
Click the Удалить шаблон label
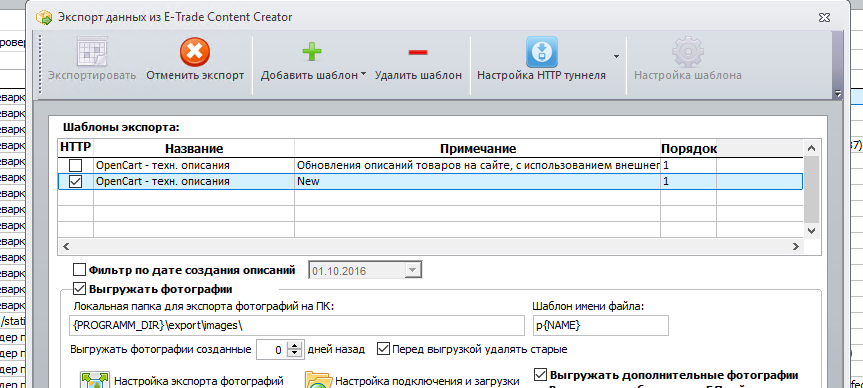[x=418, y=75]
